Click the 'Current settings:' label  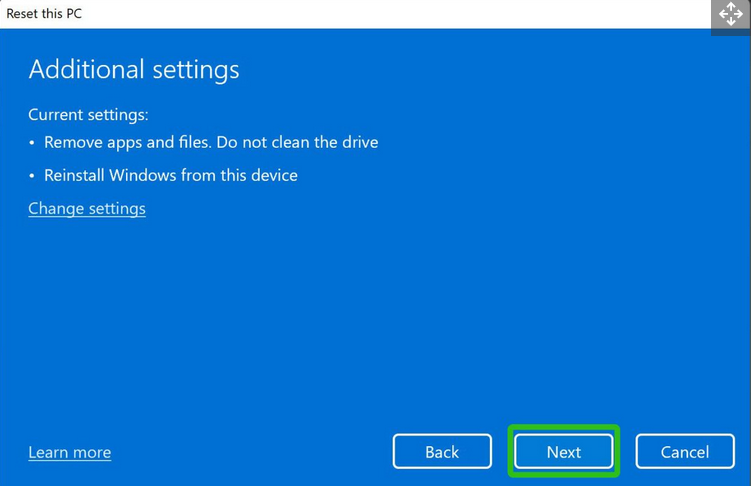click(x=89, y=115)
